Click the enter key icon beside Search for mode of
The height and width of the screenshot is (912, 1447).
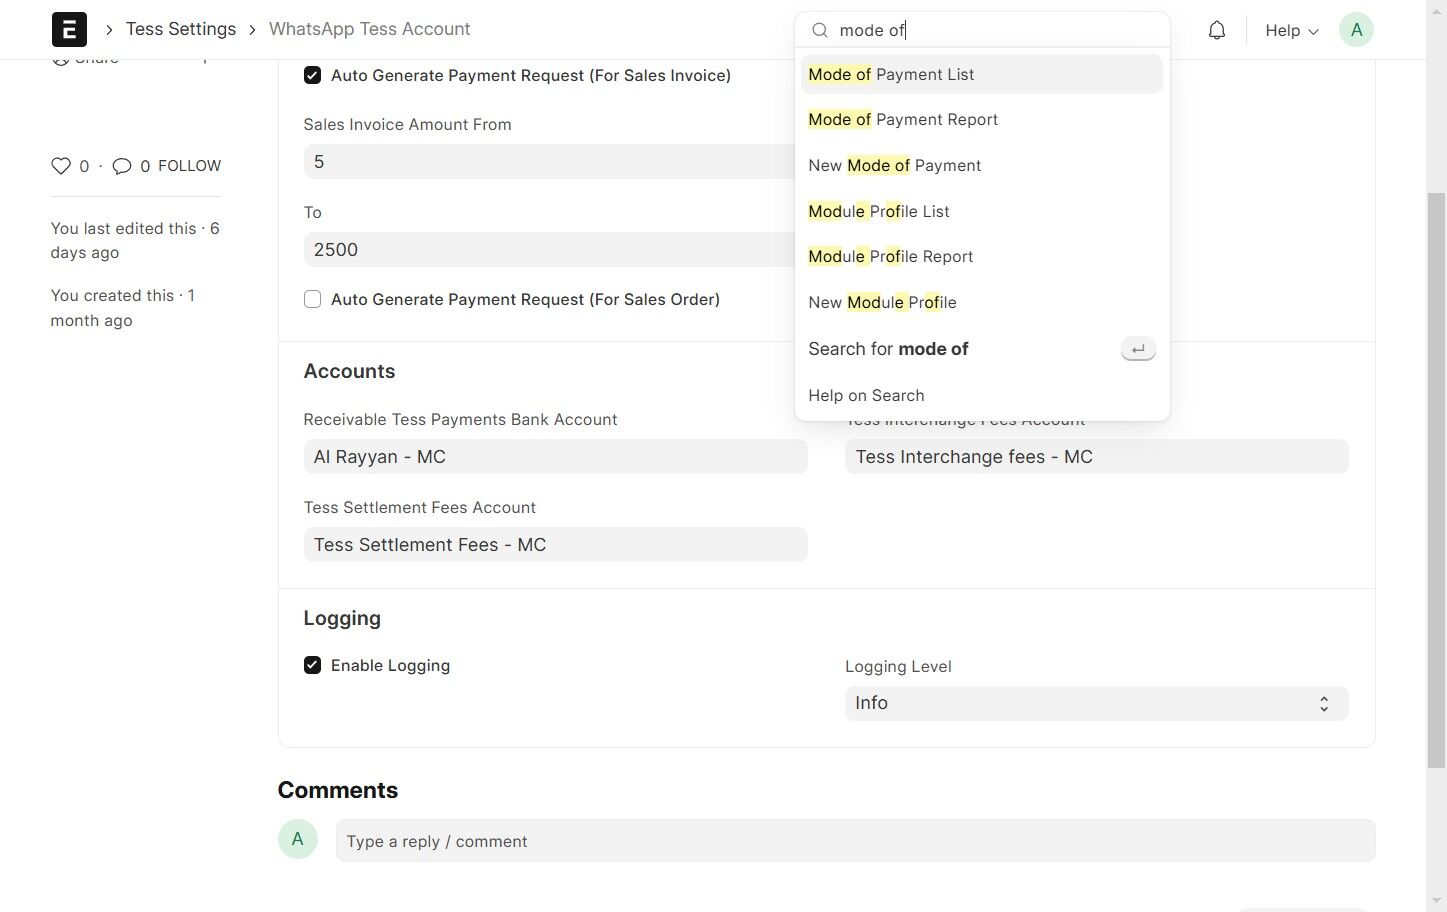pyautogui.click(x=1138, y=349)
